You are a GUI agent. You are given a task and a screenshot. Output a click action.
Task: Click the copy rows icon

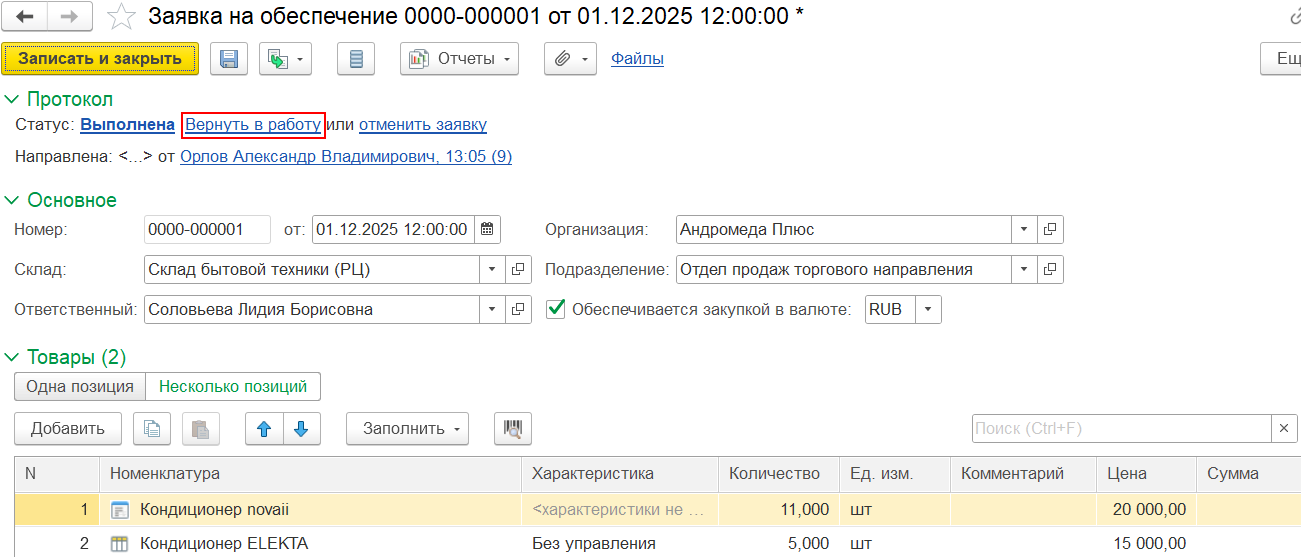tap(152, 429)
